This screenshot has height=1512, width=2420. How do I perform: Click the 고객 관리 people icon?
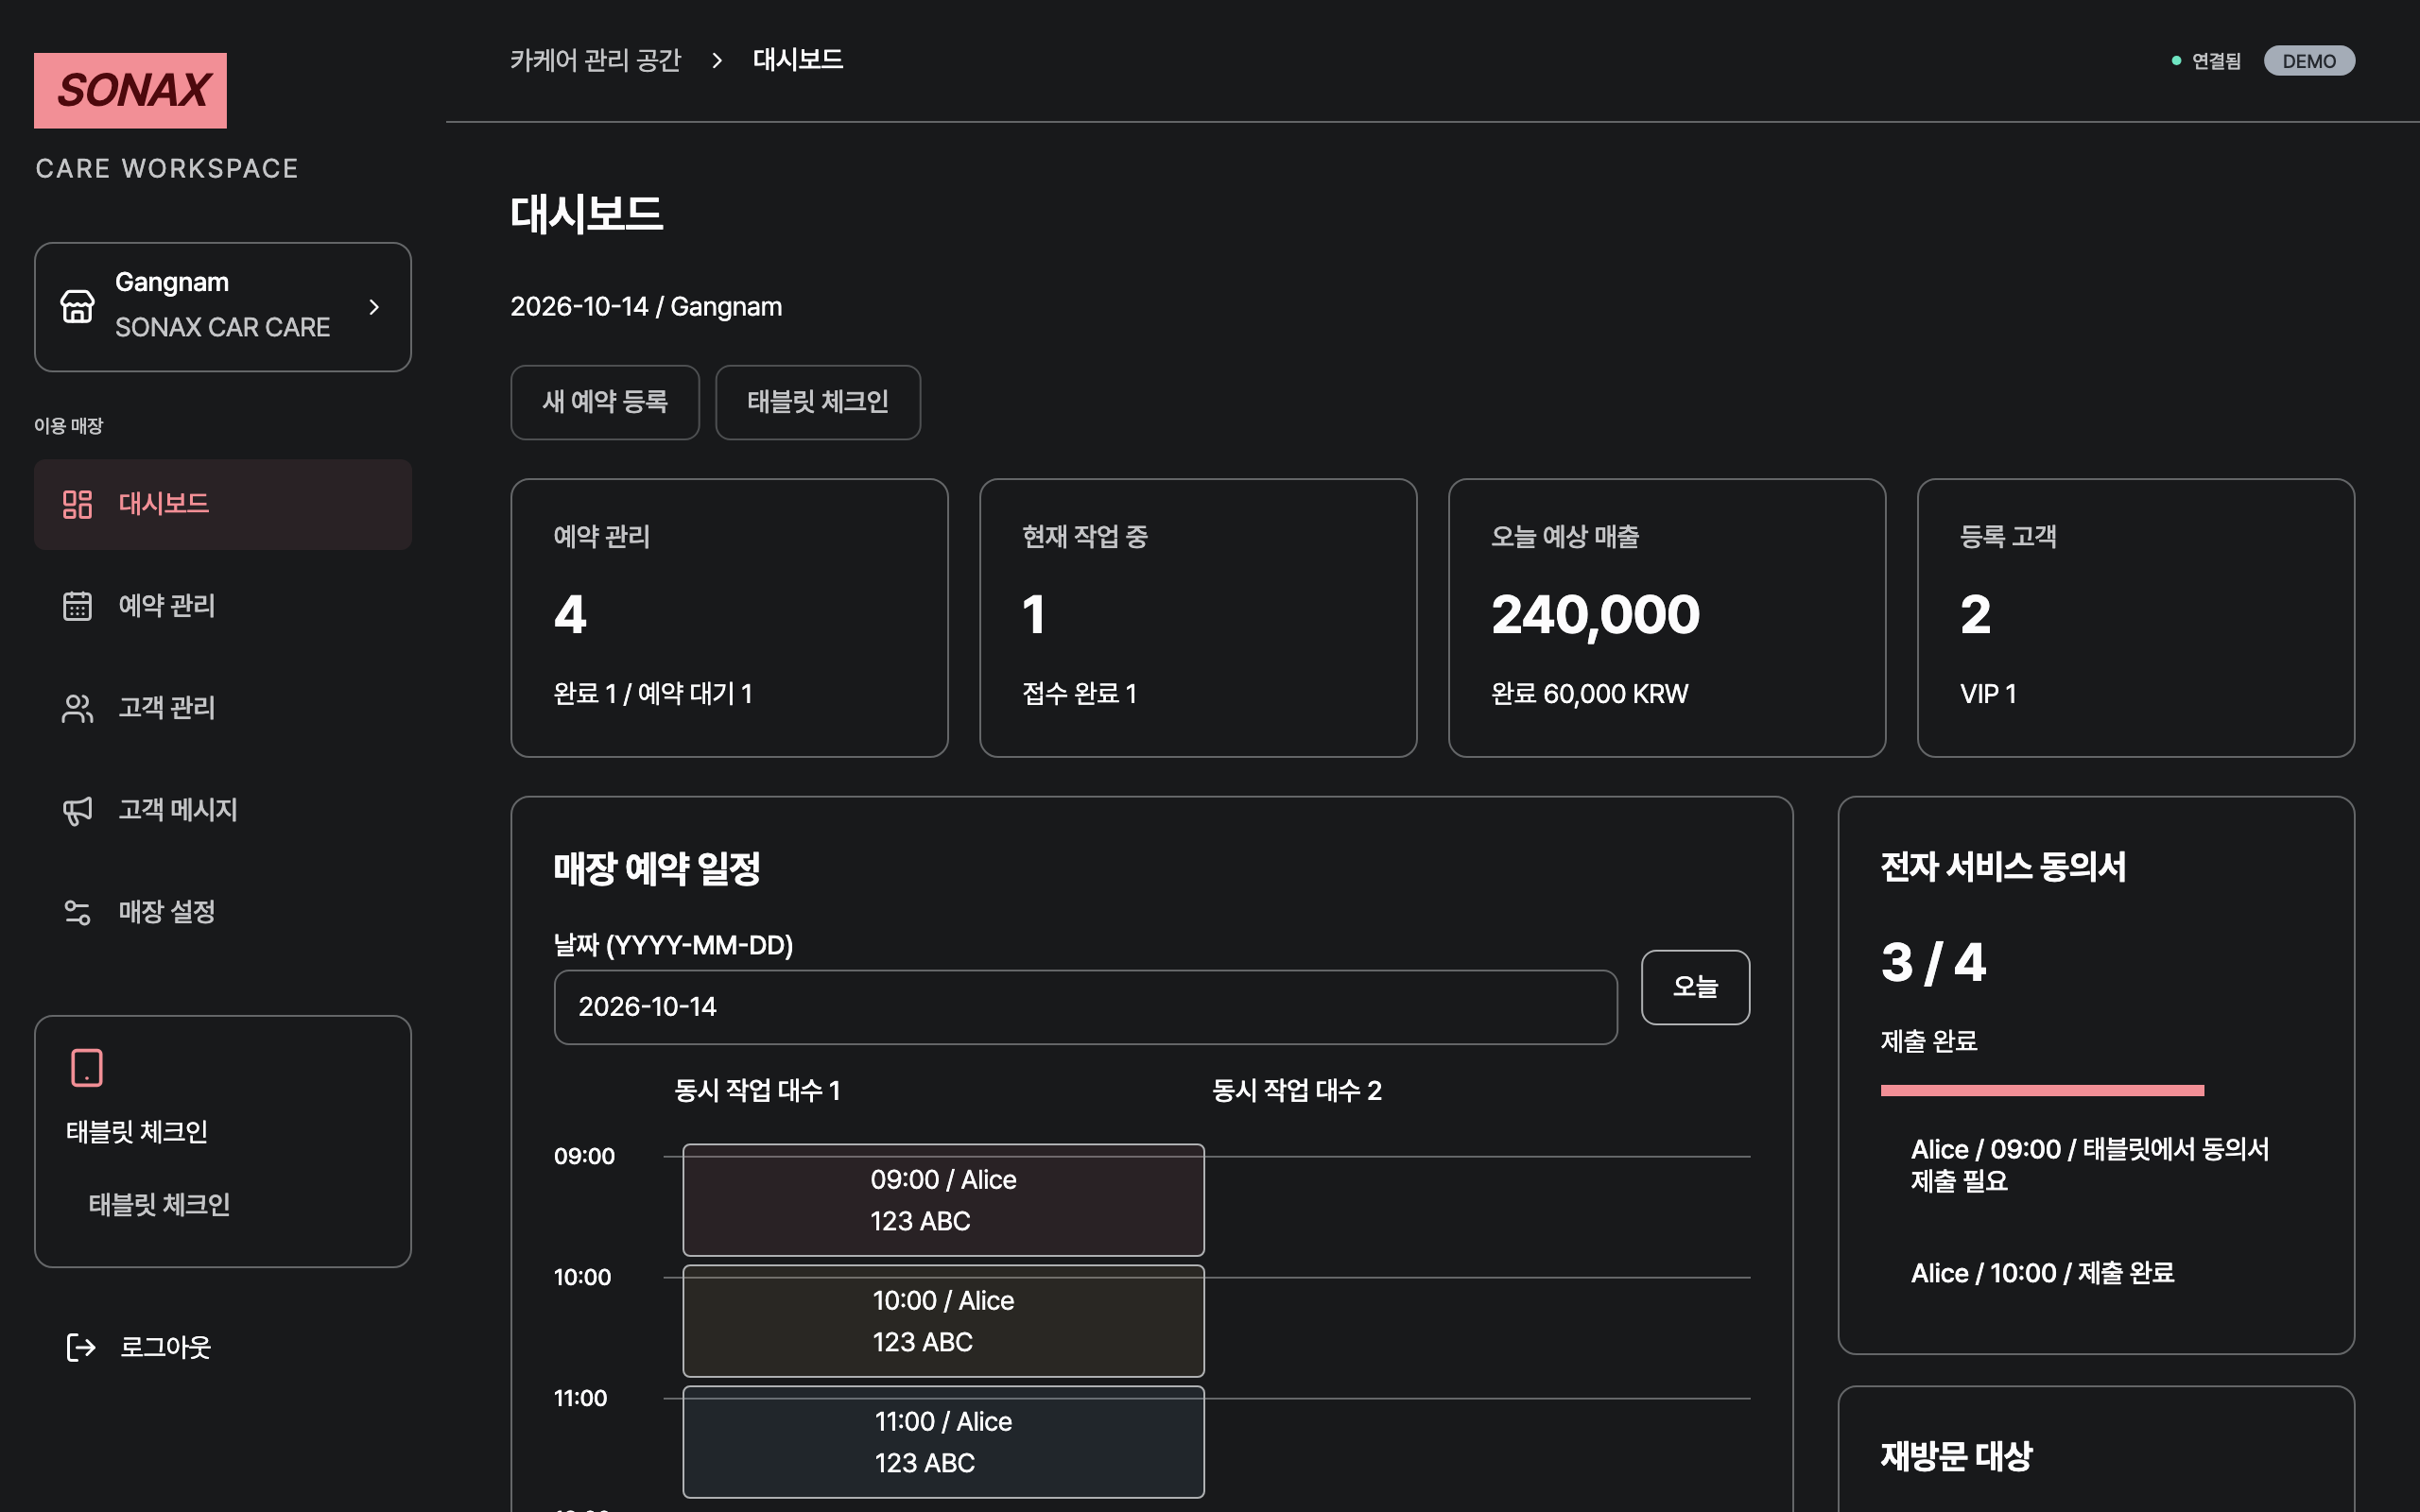[x=77, y=708]
